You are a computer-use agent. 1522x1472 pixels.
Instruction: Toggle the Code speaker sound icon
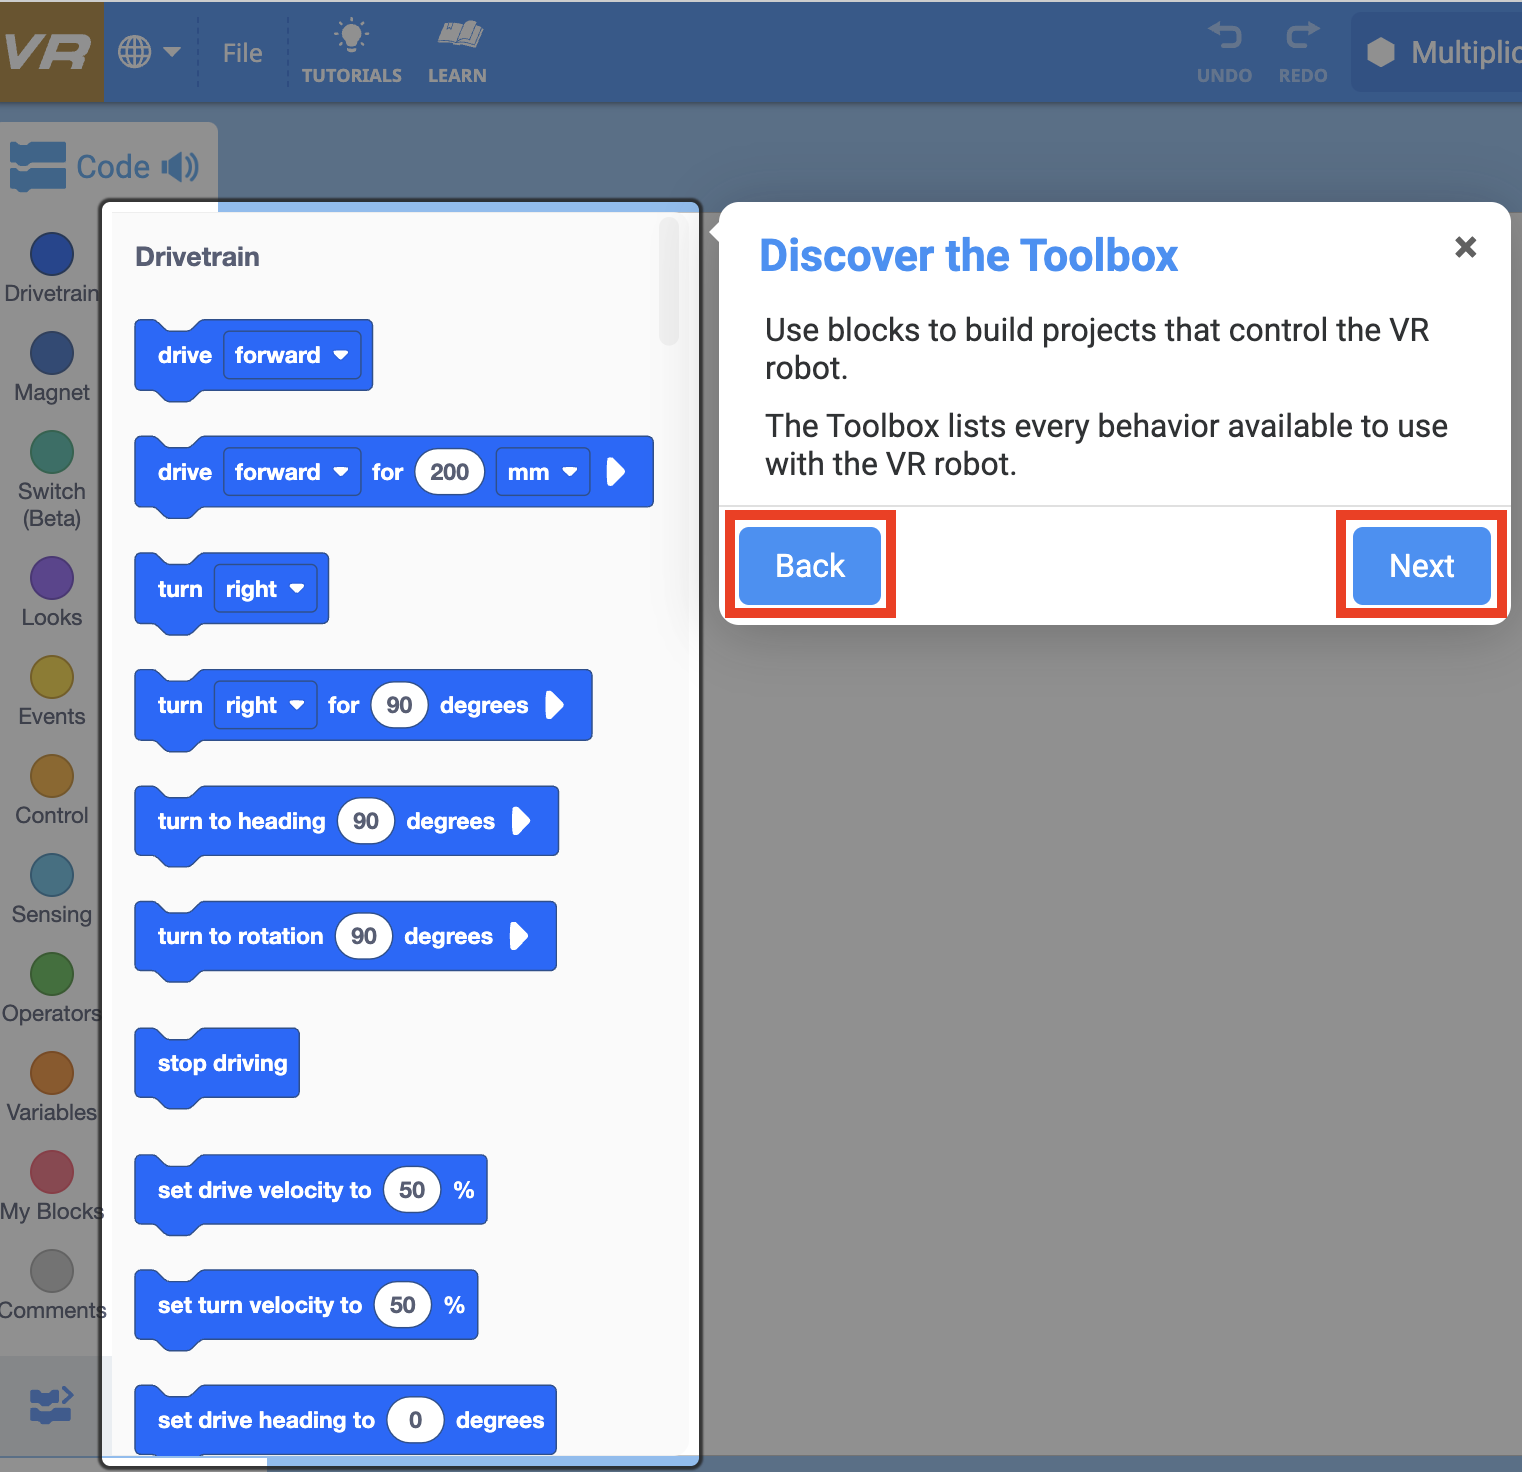click(181, 166)
